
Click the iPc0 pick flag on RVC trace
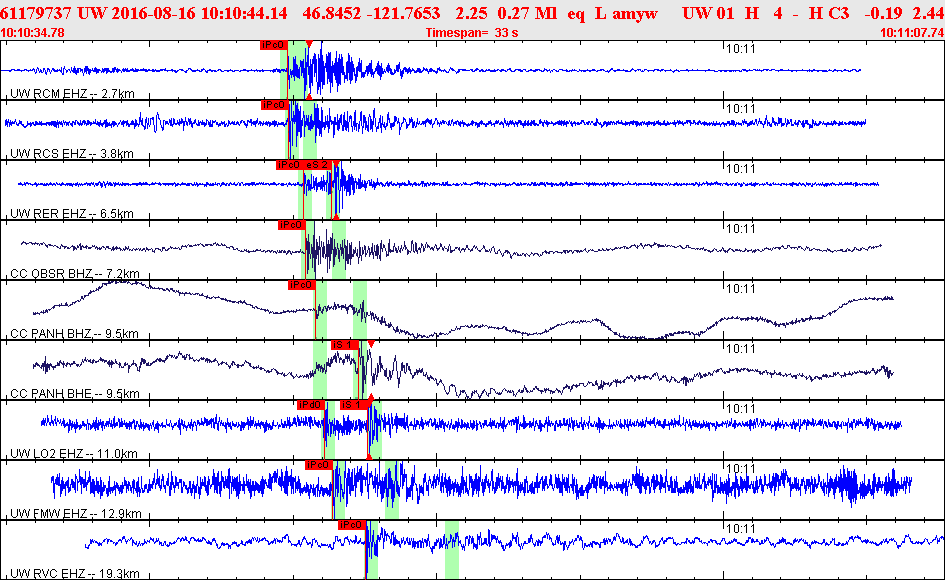click(352, 525)
